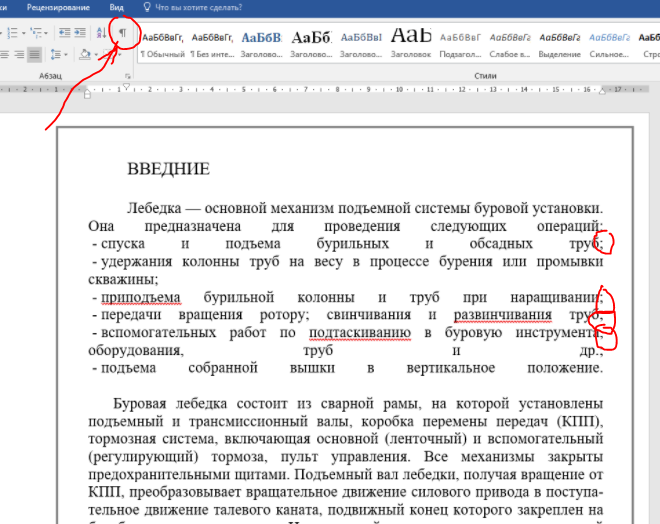Apply the 'Слабое выделение' style
The image size is (660, 524).
pos(509,44)
